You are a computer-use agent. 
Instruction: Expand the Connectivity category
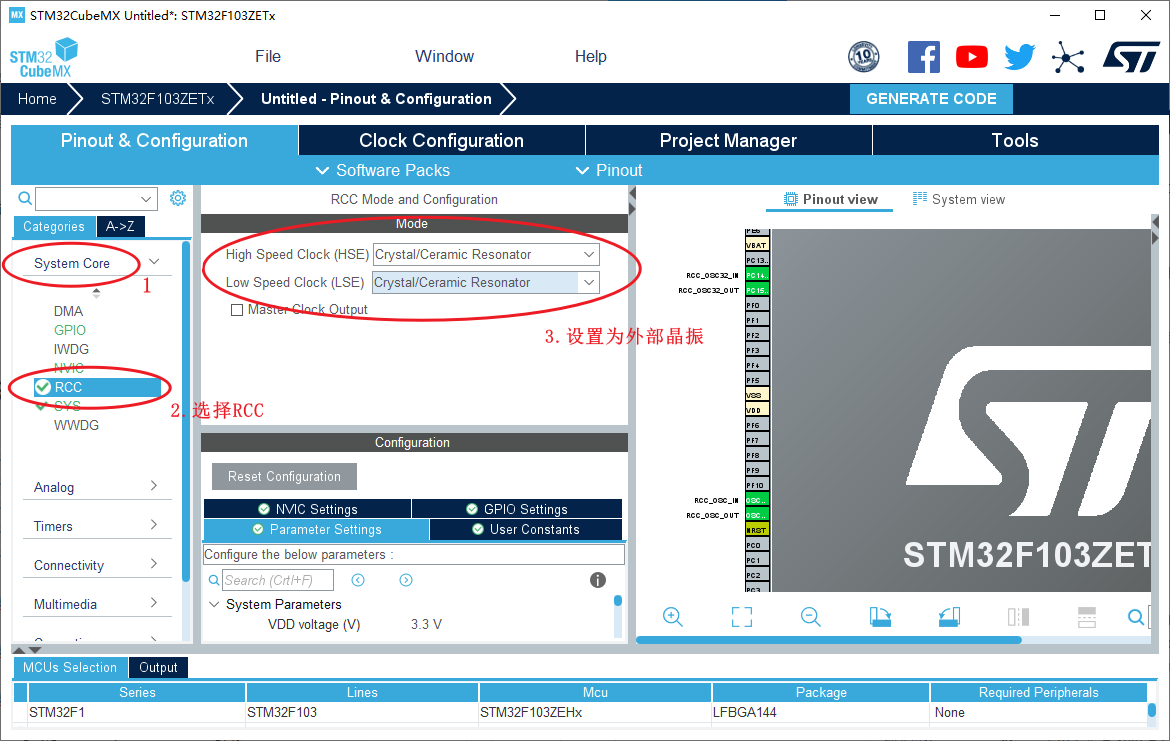154,563
